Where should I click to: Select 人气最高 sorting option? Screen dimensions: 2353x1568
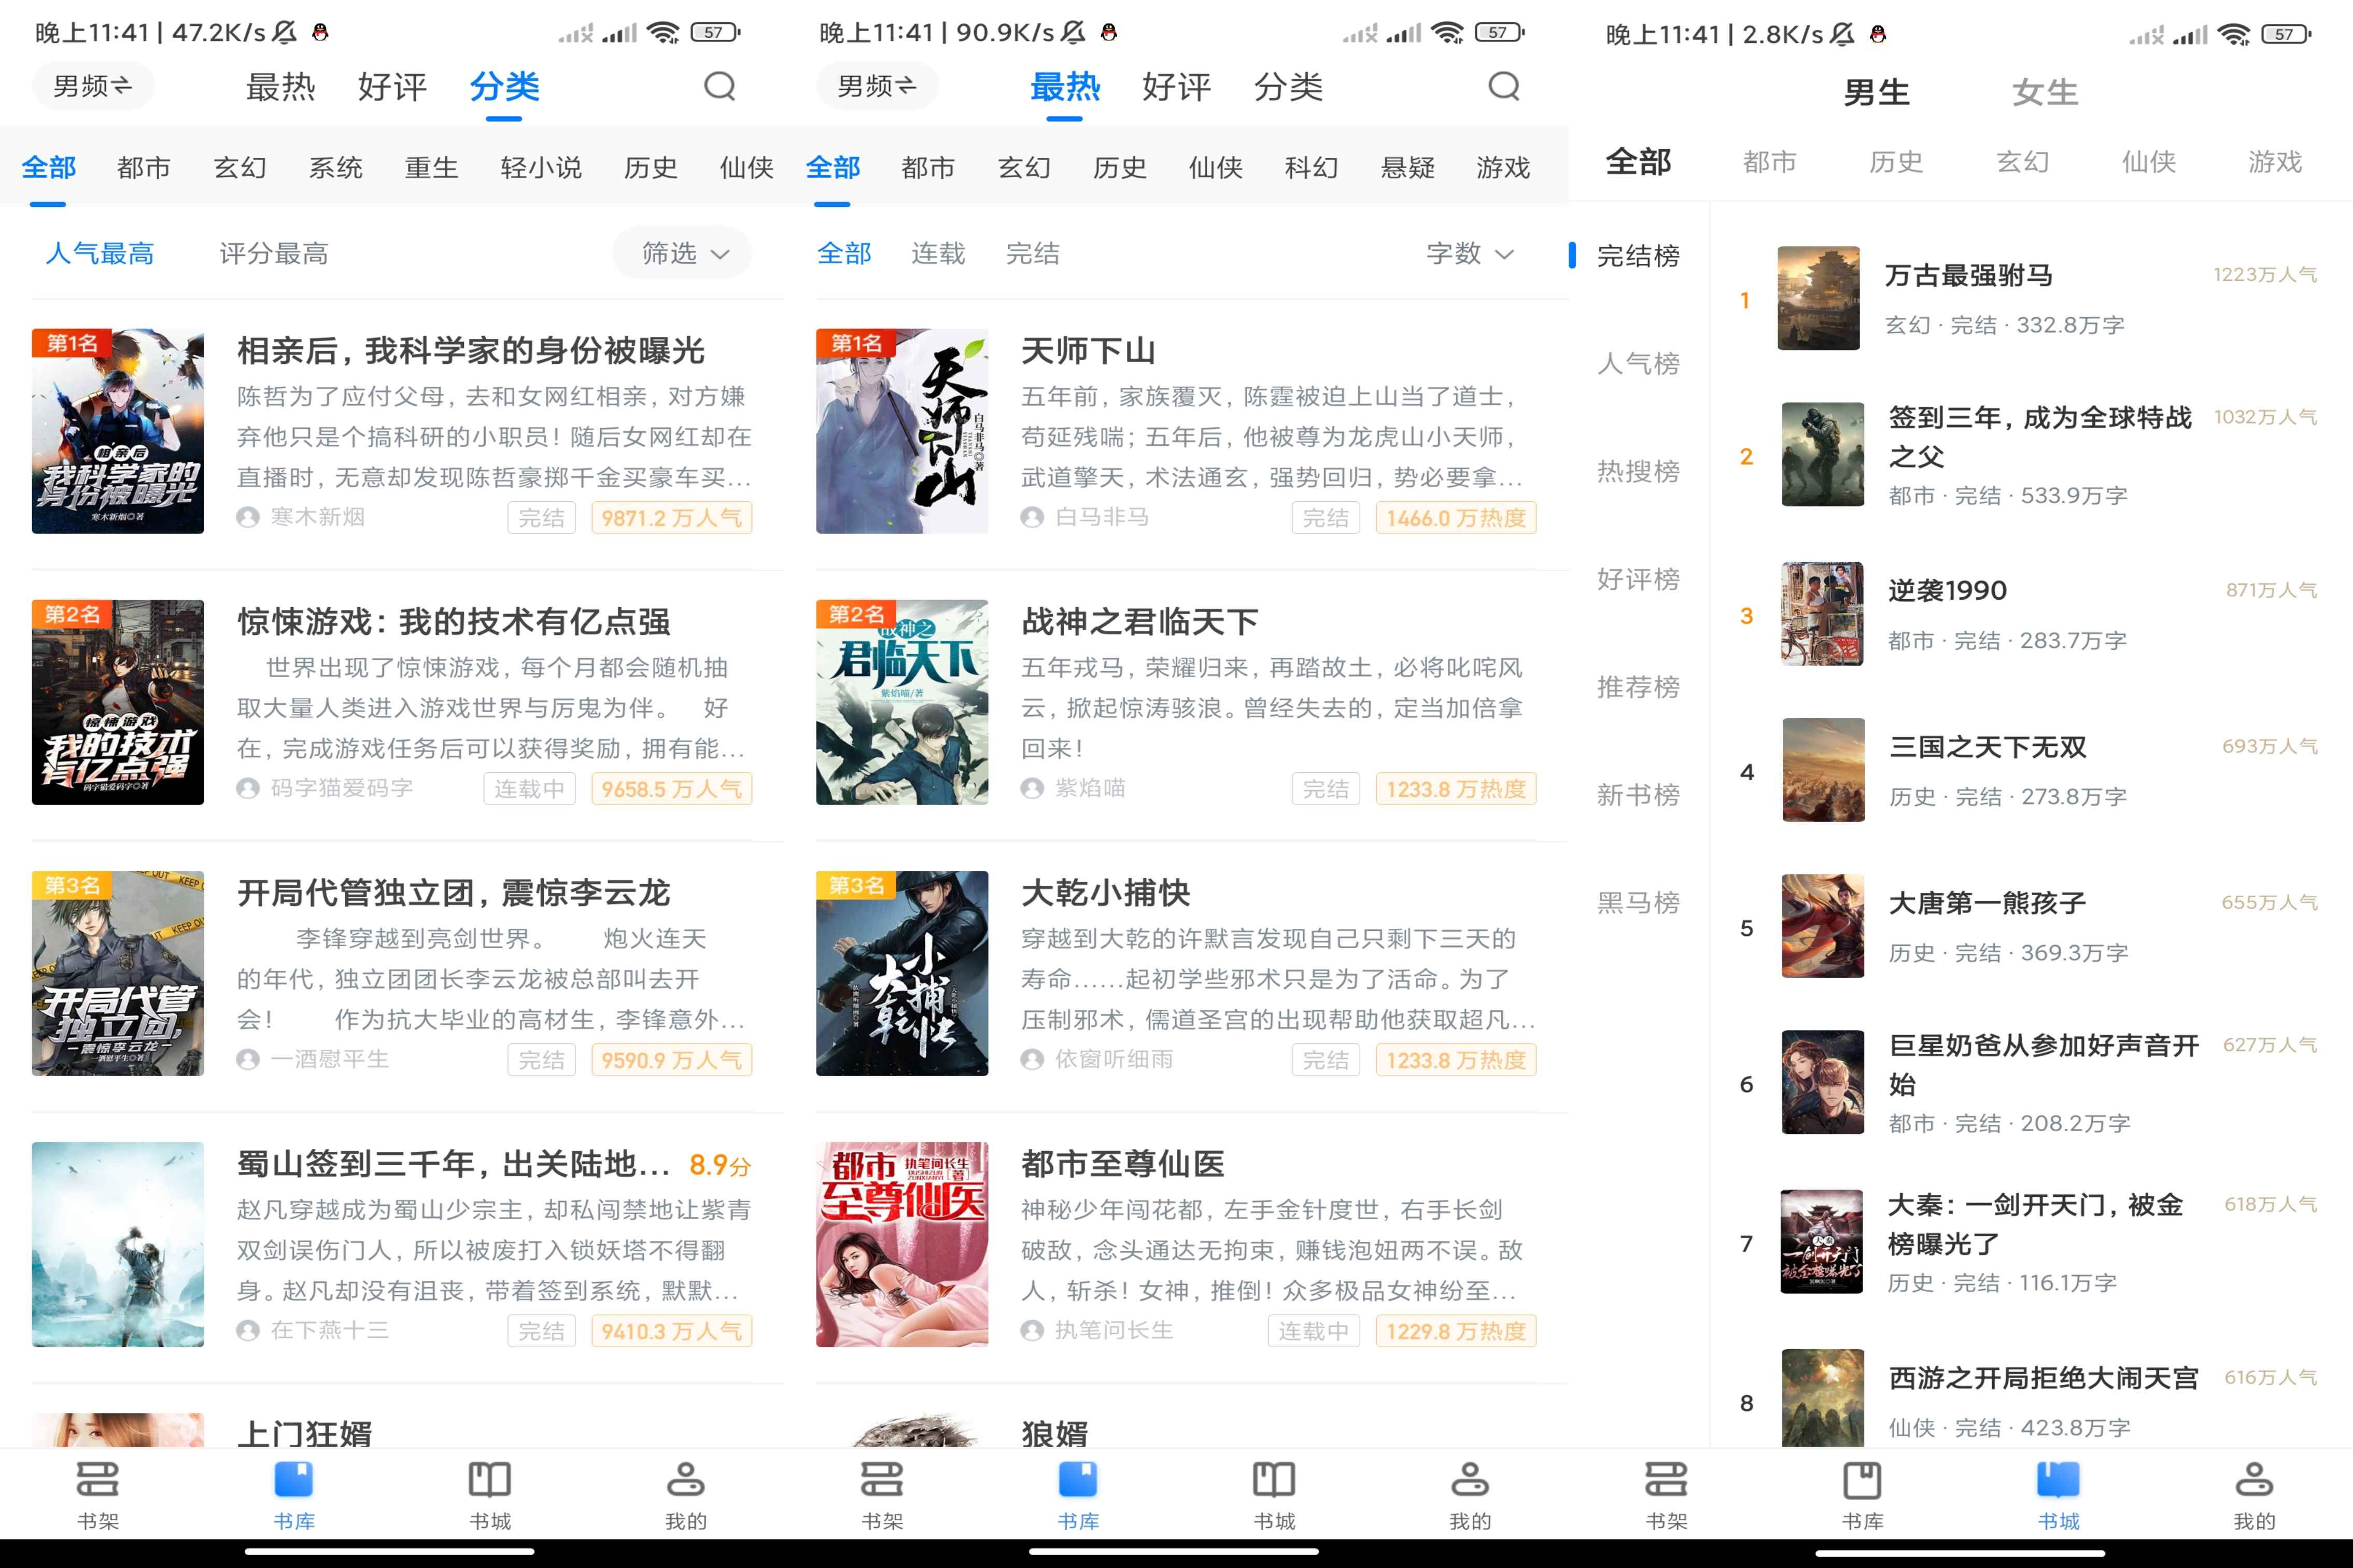[100, 253]
